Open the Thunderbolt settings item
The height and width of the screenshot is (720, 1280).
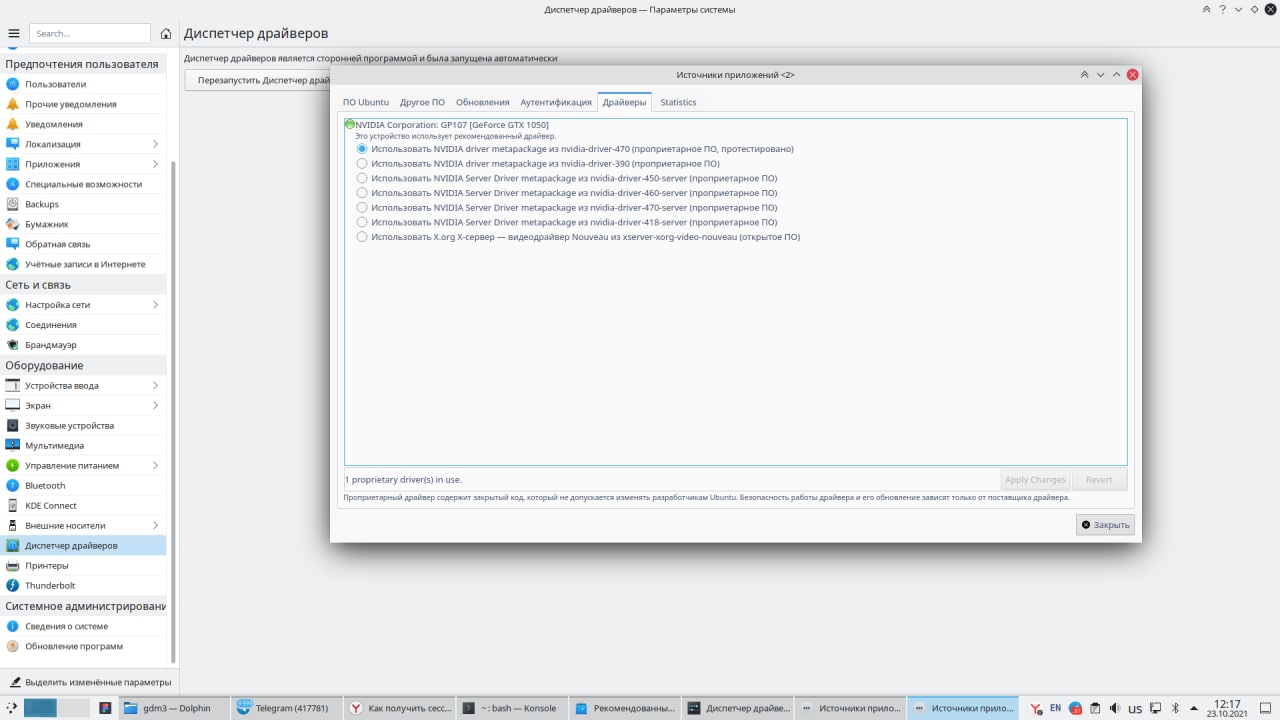click(84, 585)
